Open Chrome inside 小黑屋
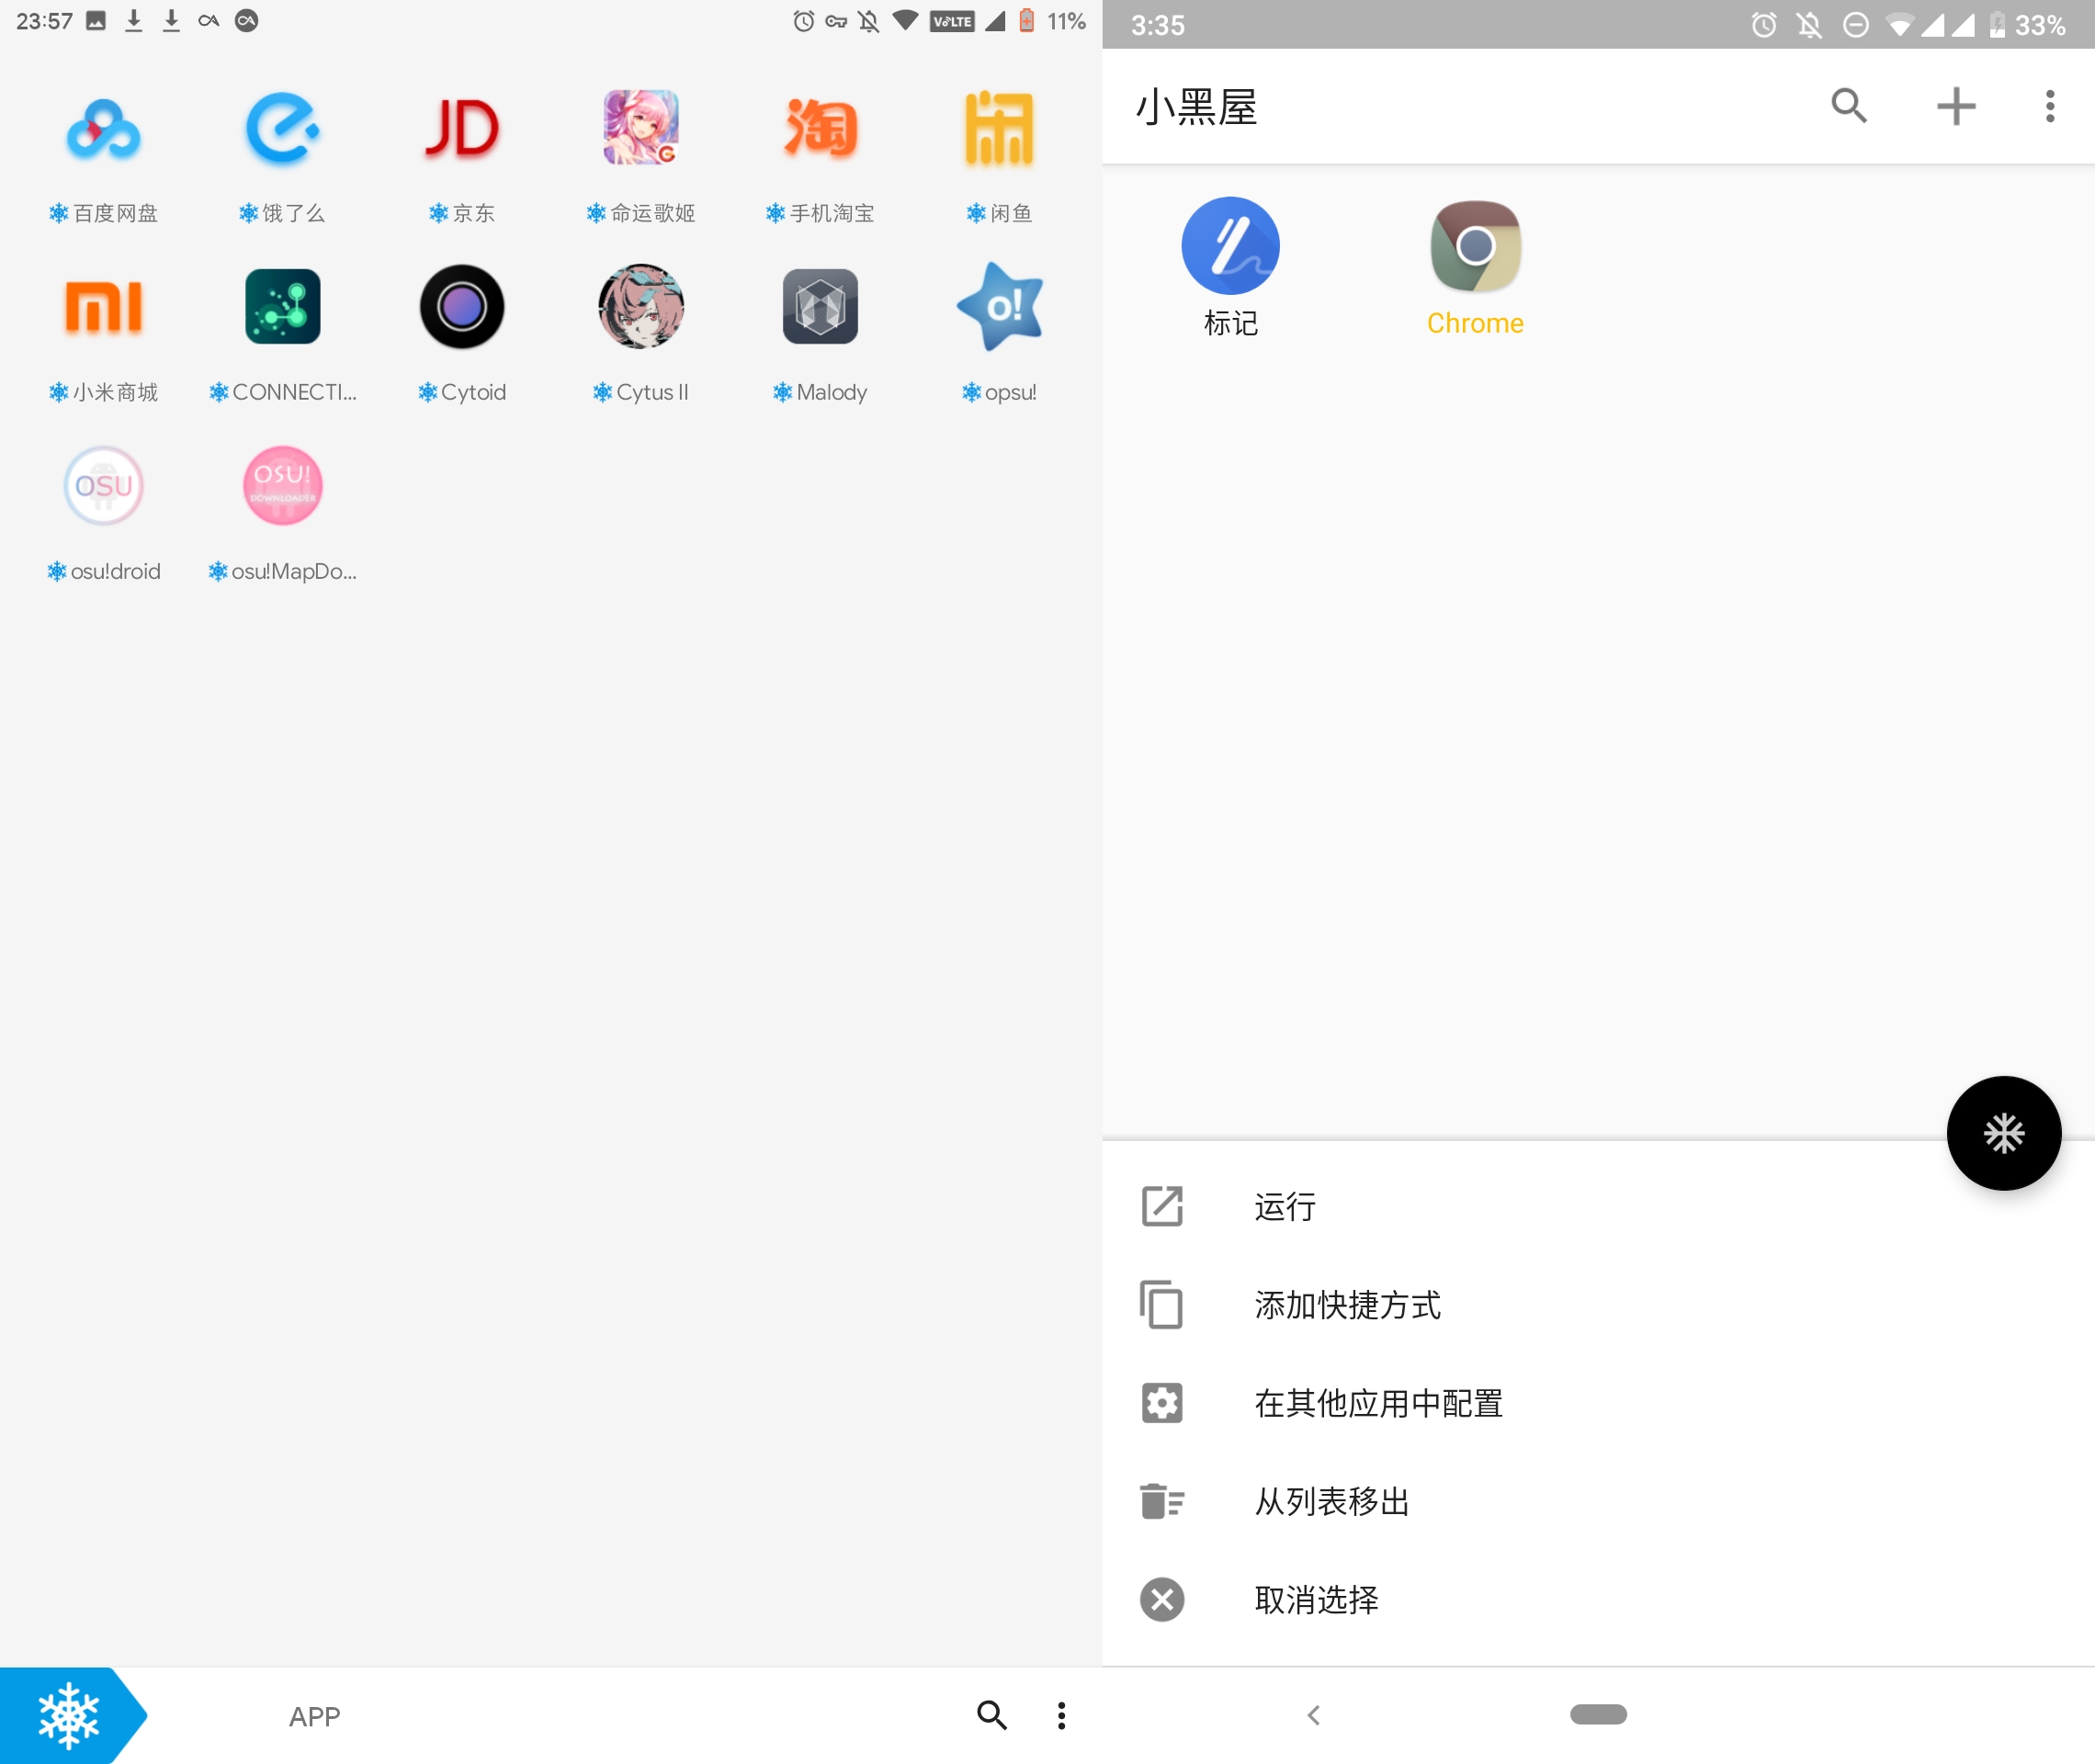Image resolution: width=2095 pixels, height=1764 pixels. [x=1474, y=246]
